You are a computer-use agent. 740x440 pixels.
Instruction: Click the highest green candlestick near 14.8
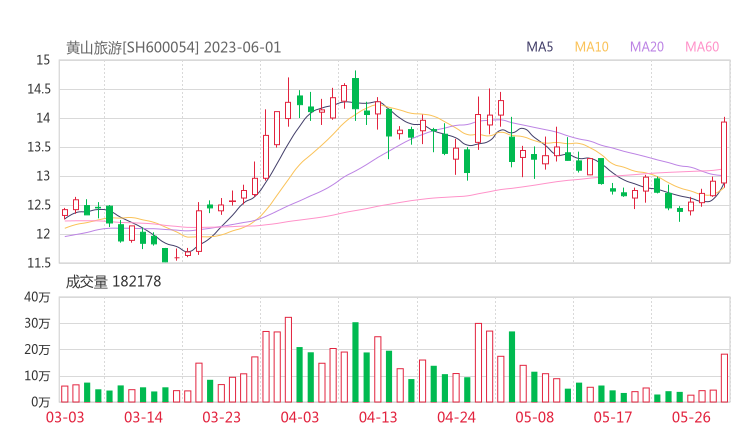point(355,93)
